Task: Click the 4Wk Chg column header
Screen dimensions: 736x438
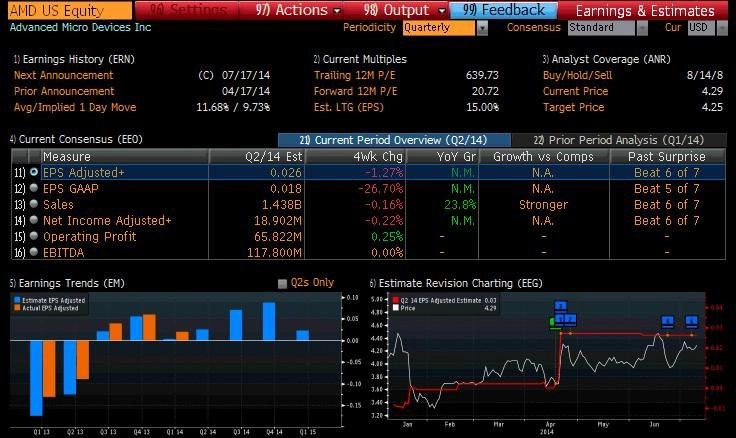Action: click(355, 156)
